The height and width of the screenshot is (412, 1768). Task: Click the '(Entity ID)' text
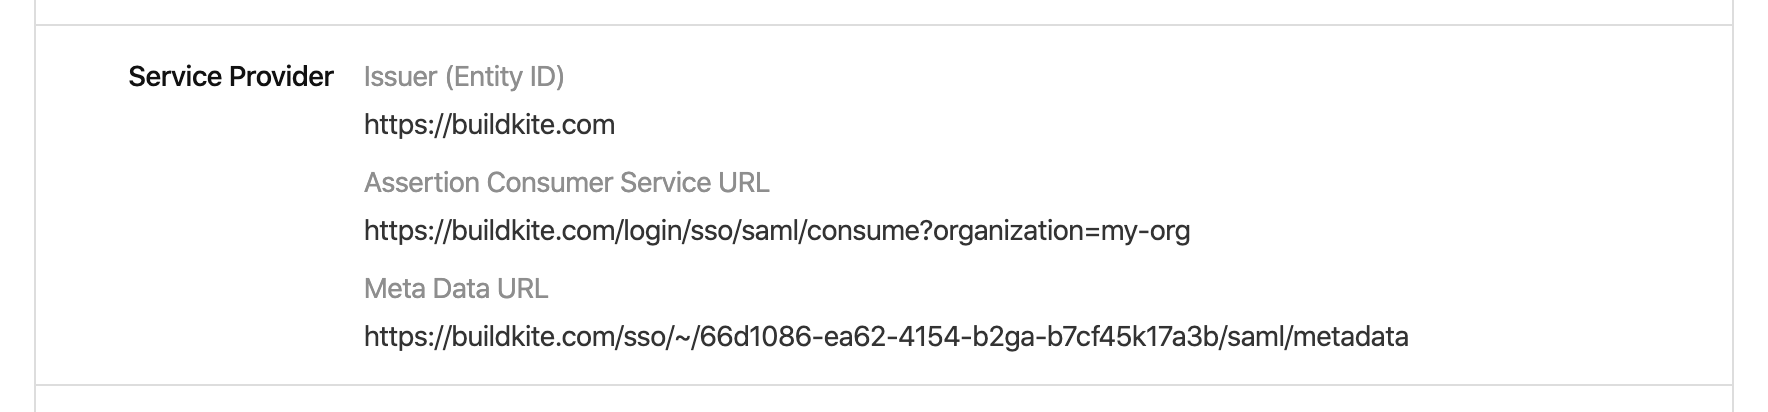coord(505,77)
